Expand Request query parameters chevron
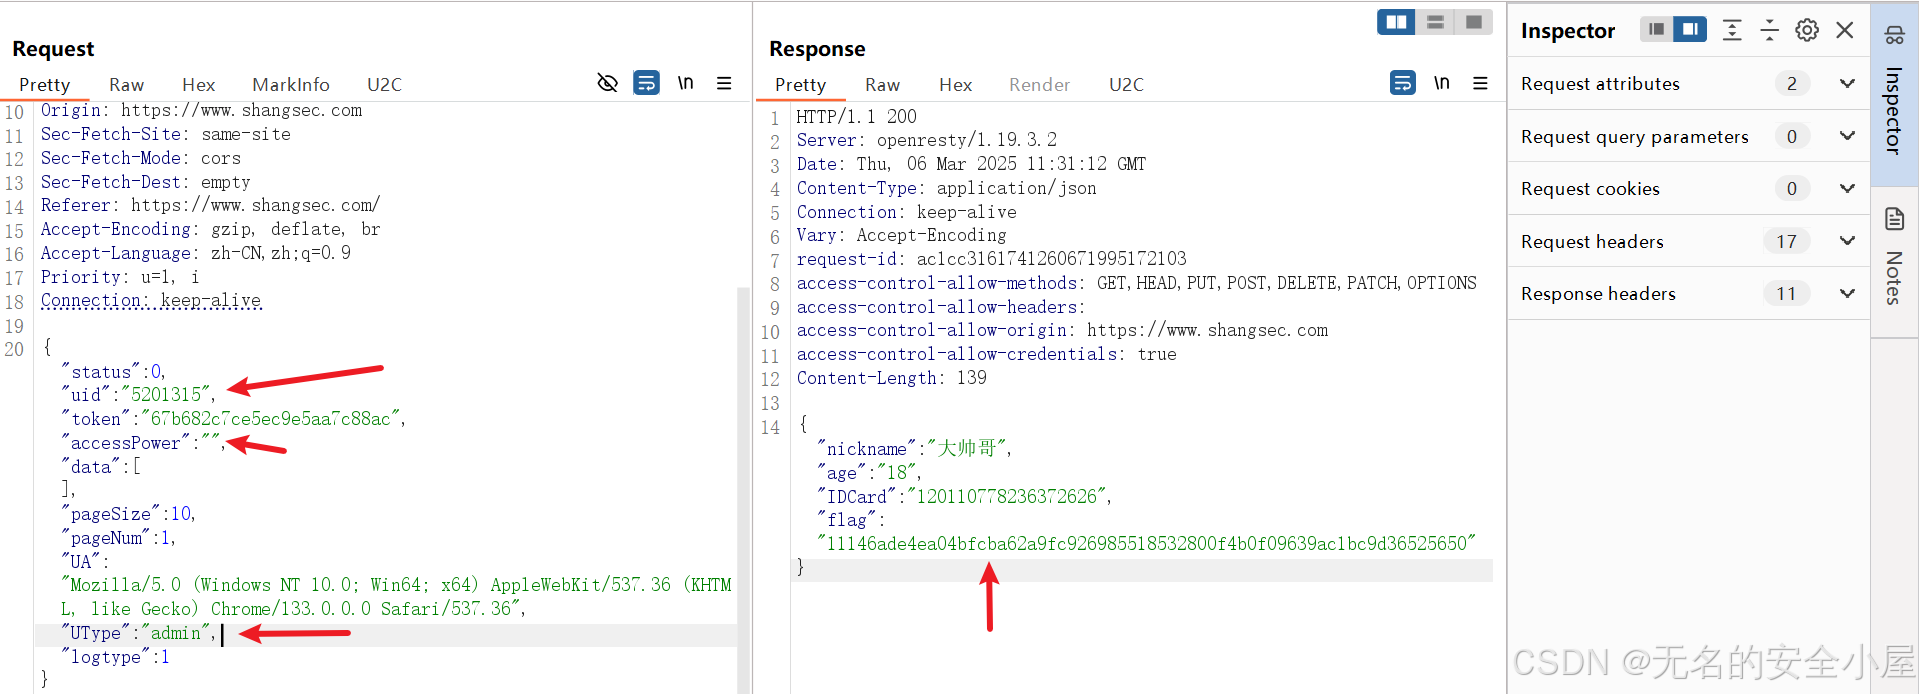 point(1847,136)
